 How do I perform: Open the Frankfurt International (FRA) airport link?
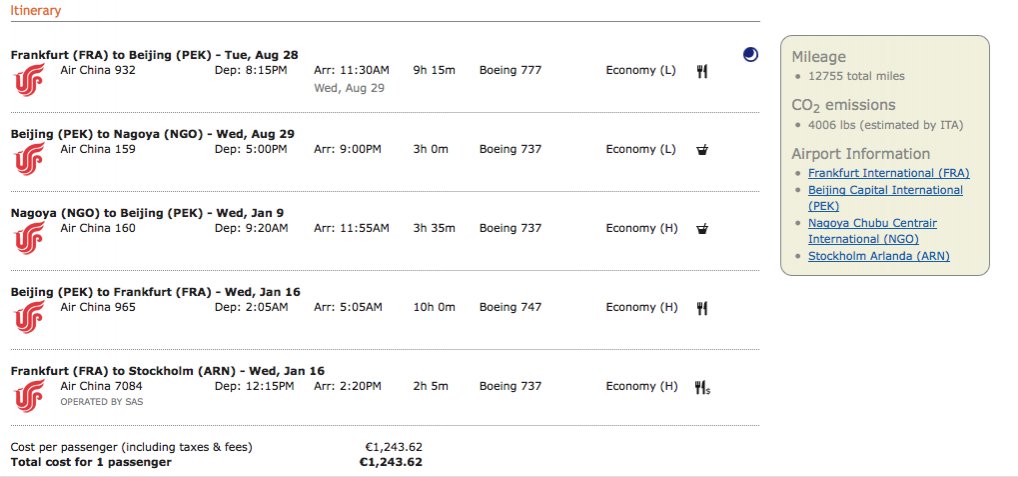[888, 173]
